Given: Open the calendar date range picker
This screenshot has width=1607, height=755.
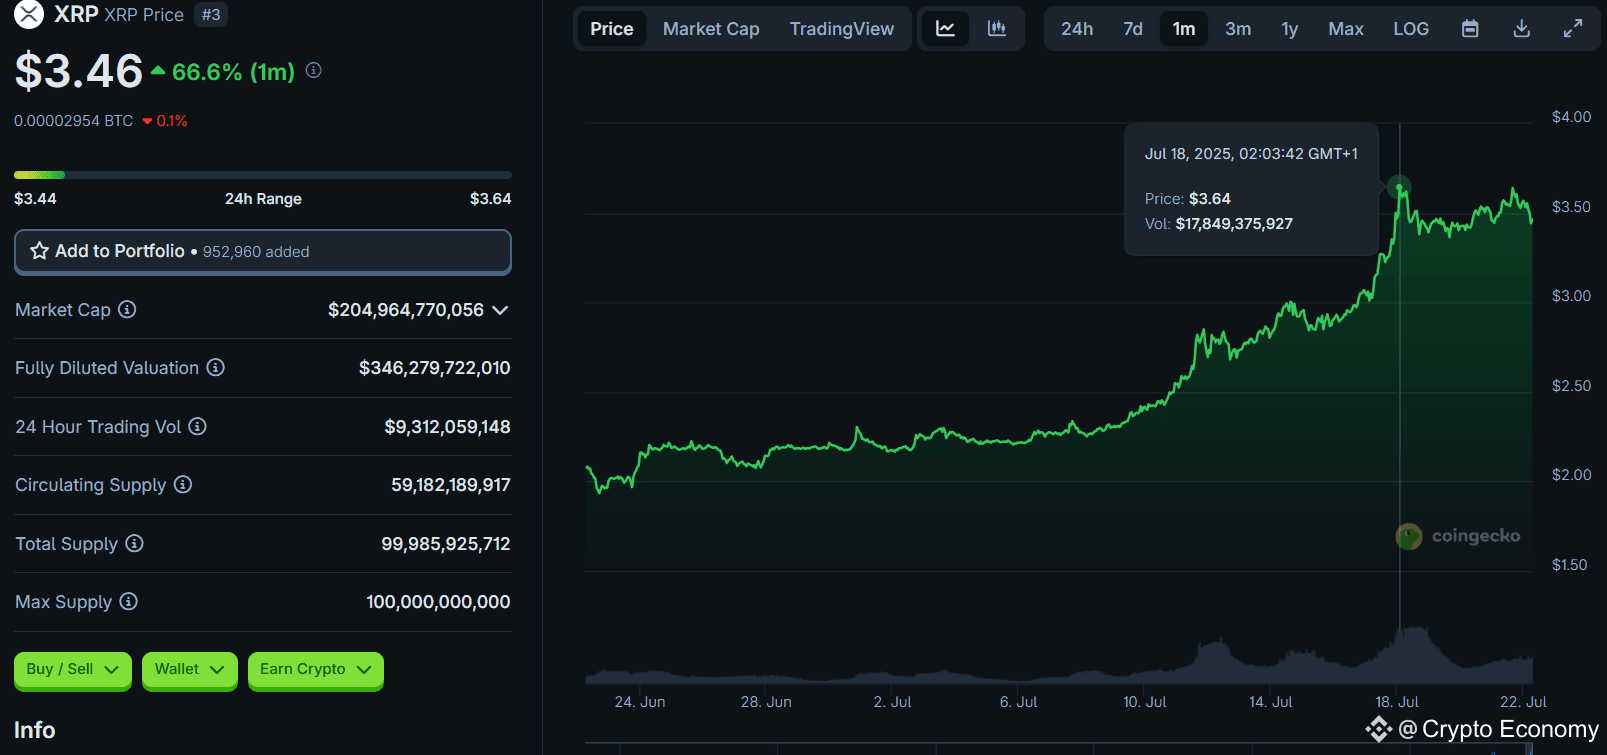Looking at the screenshot, I should (1470, 29).
